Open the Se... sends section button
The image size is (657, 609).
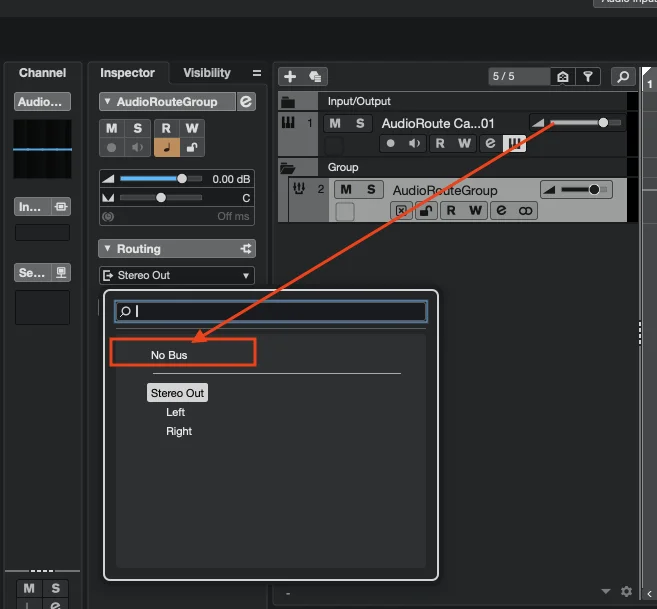click(x=42, y=273)
